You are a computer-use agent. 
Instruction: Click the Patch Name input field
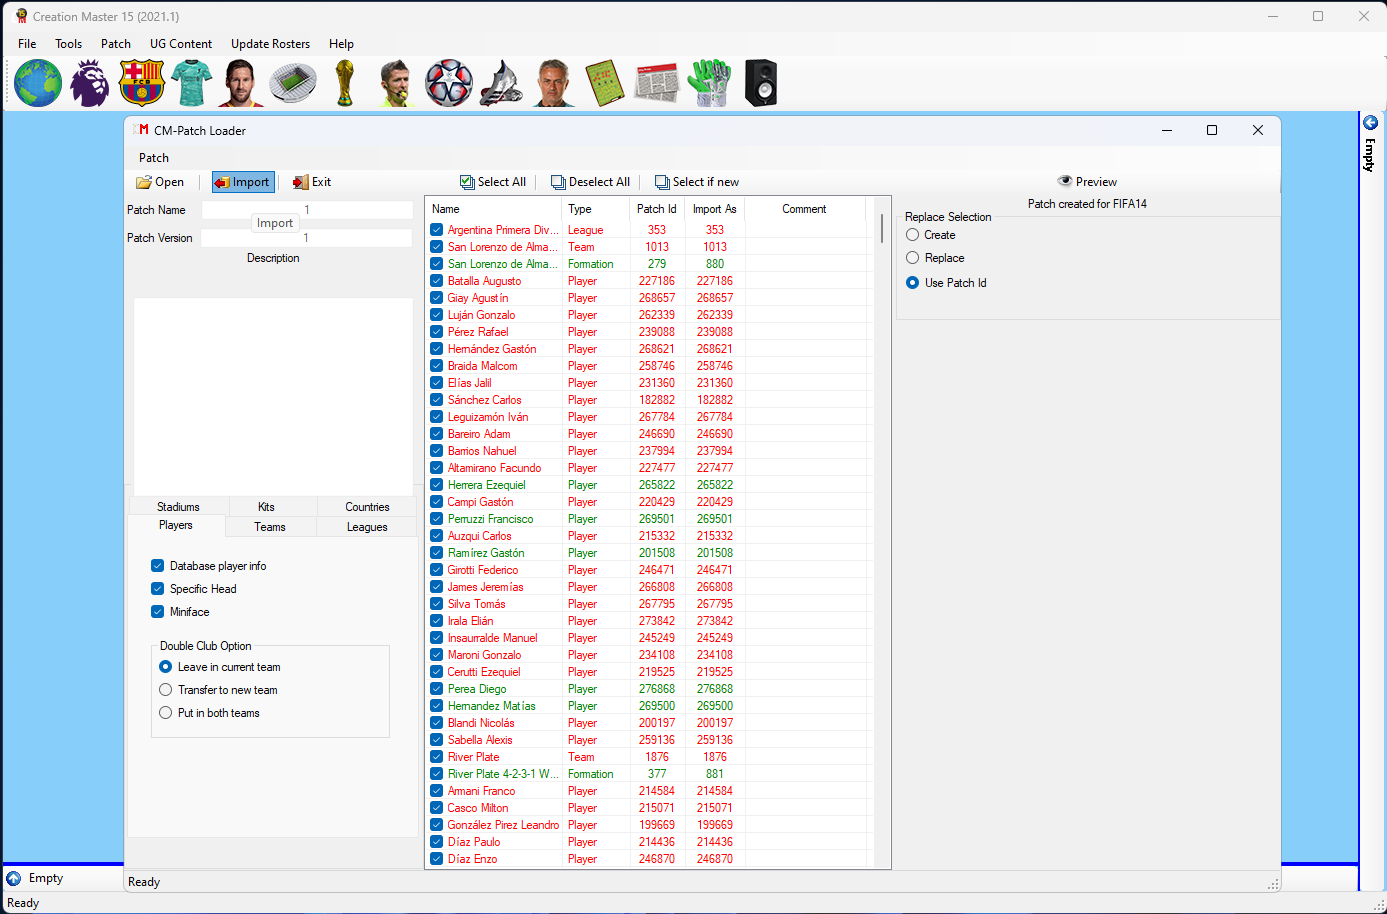pyautogui.click(x=307, y=210)
